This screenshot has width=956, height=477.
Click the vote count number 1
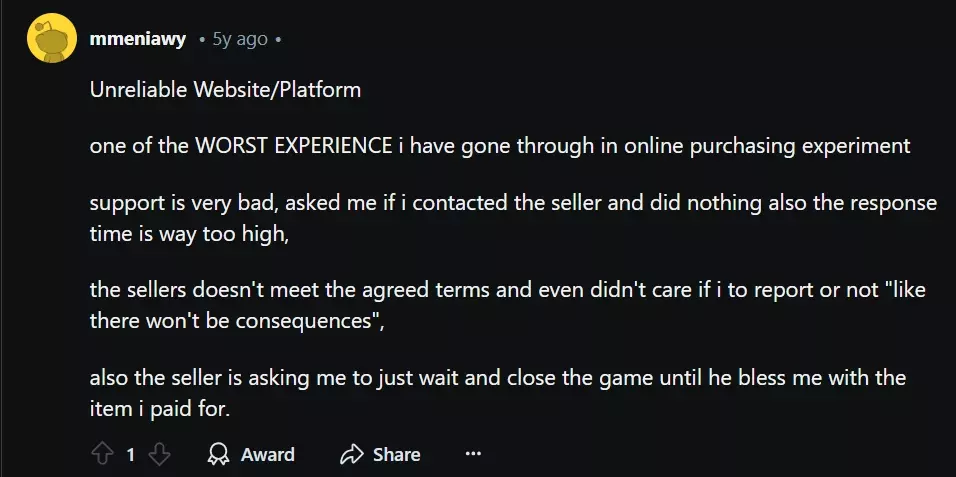(130, 455)
